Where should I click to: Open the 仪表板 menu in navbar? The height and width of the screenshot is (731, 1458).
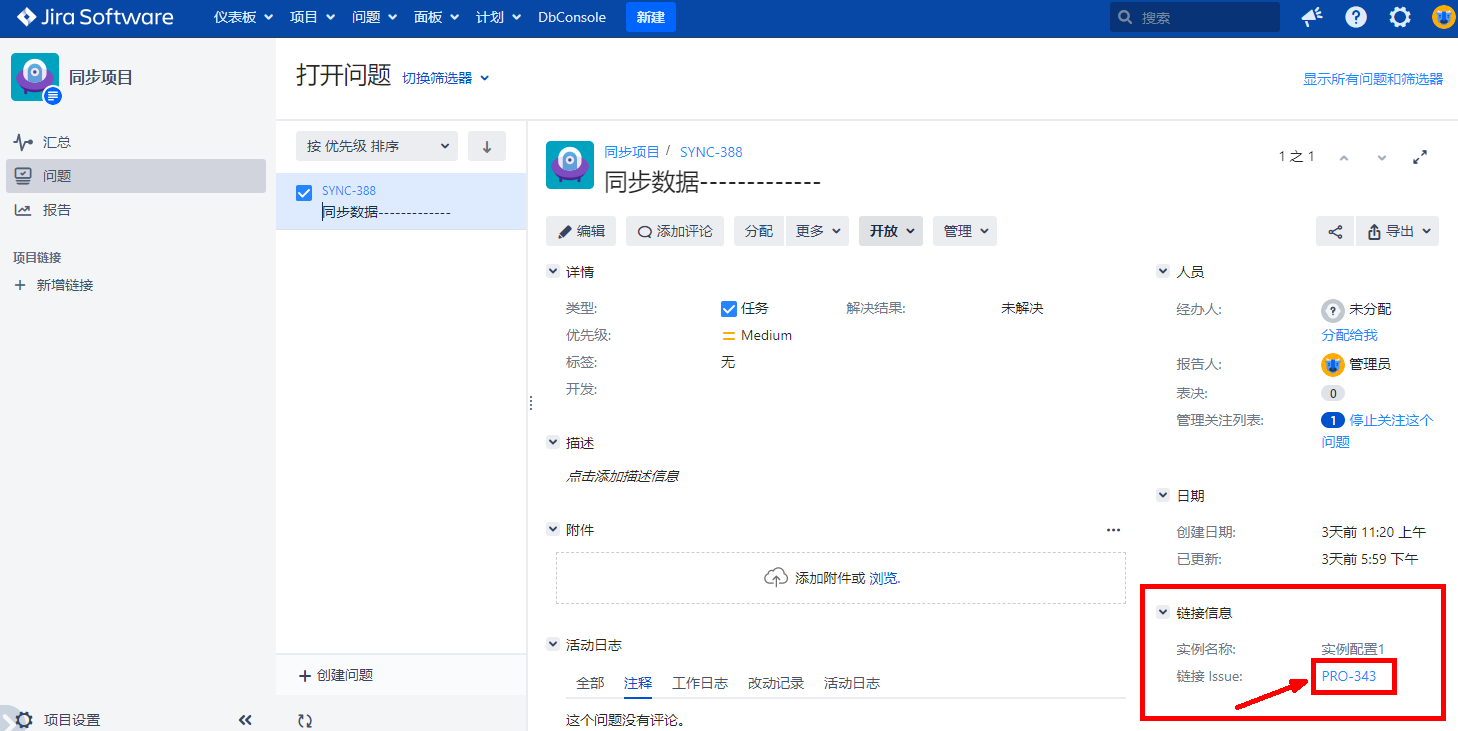point(243,17)
